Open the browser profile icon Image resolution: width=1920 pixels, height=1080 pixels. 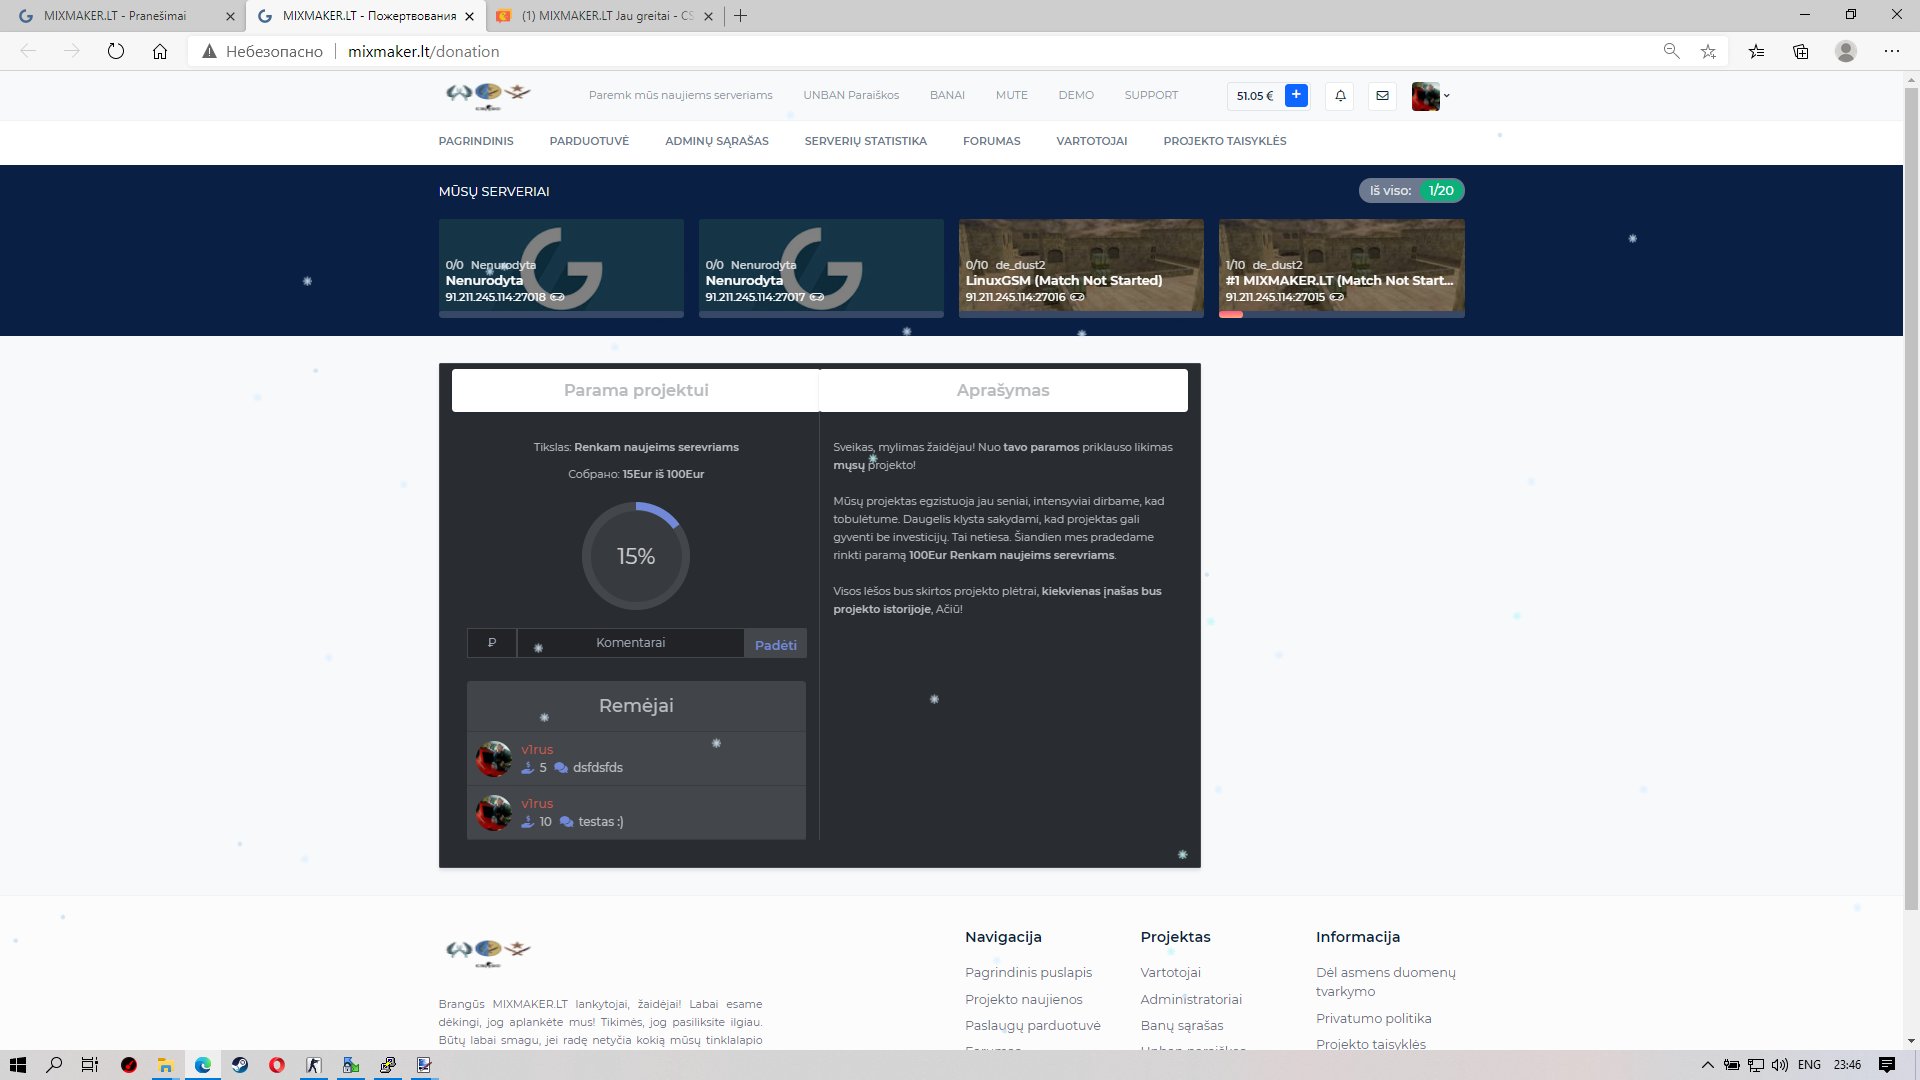[x=1846, y=51]
